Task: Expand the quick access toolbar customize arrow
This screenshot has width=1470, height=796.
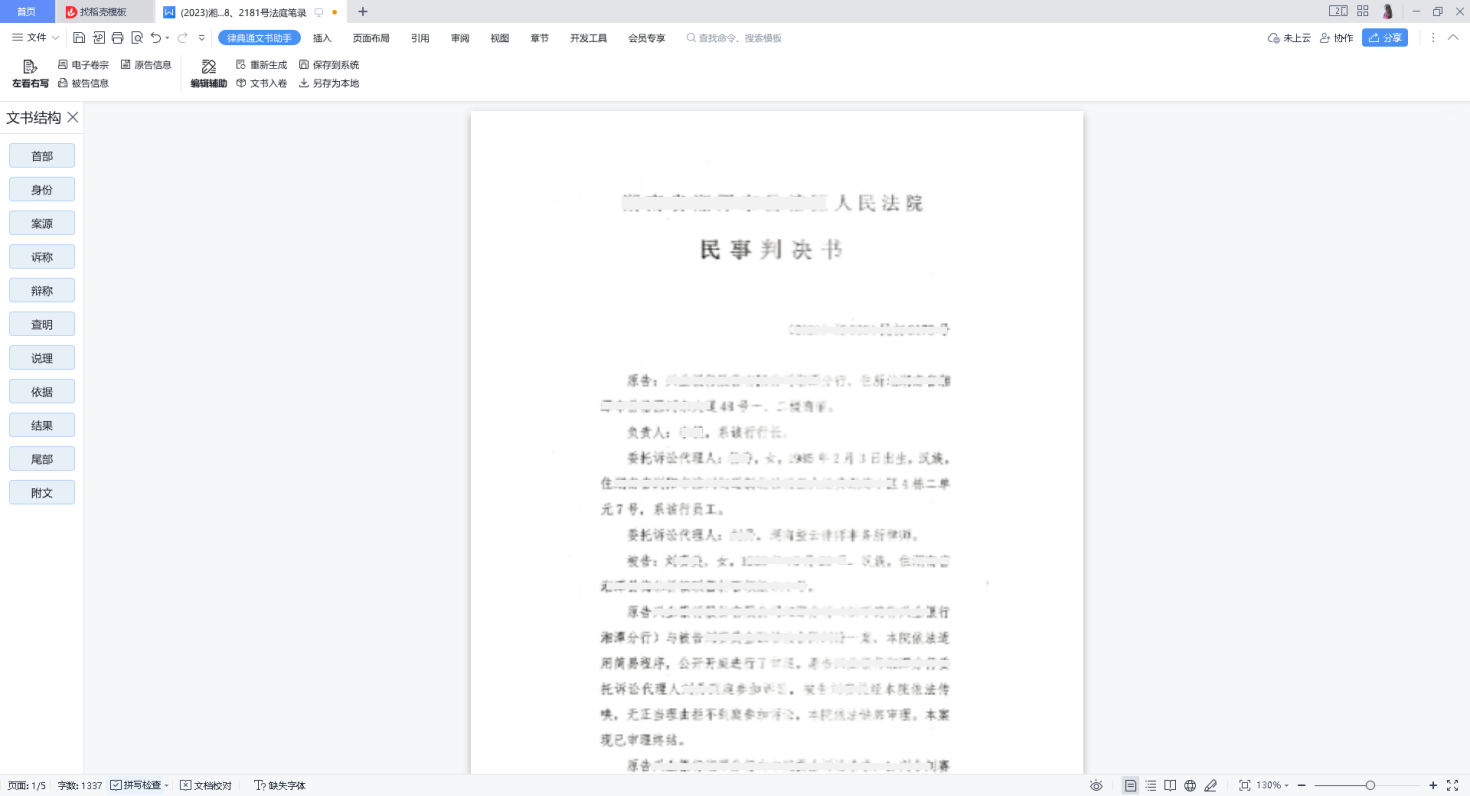Action: click(202, 38)
